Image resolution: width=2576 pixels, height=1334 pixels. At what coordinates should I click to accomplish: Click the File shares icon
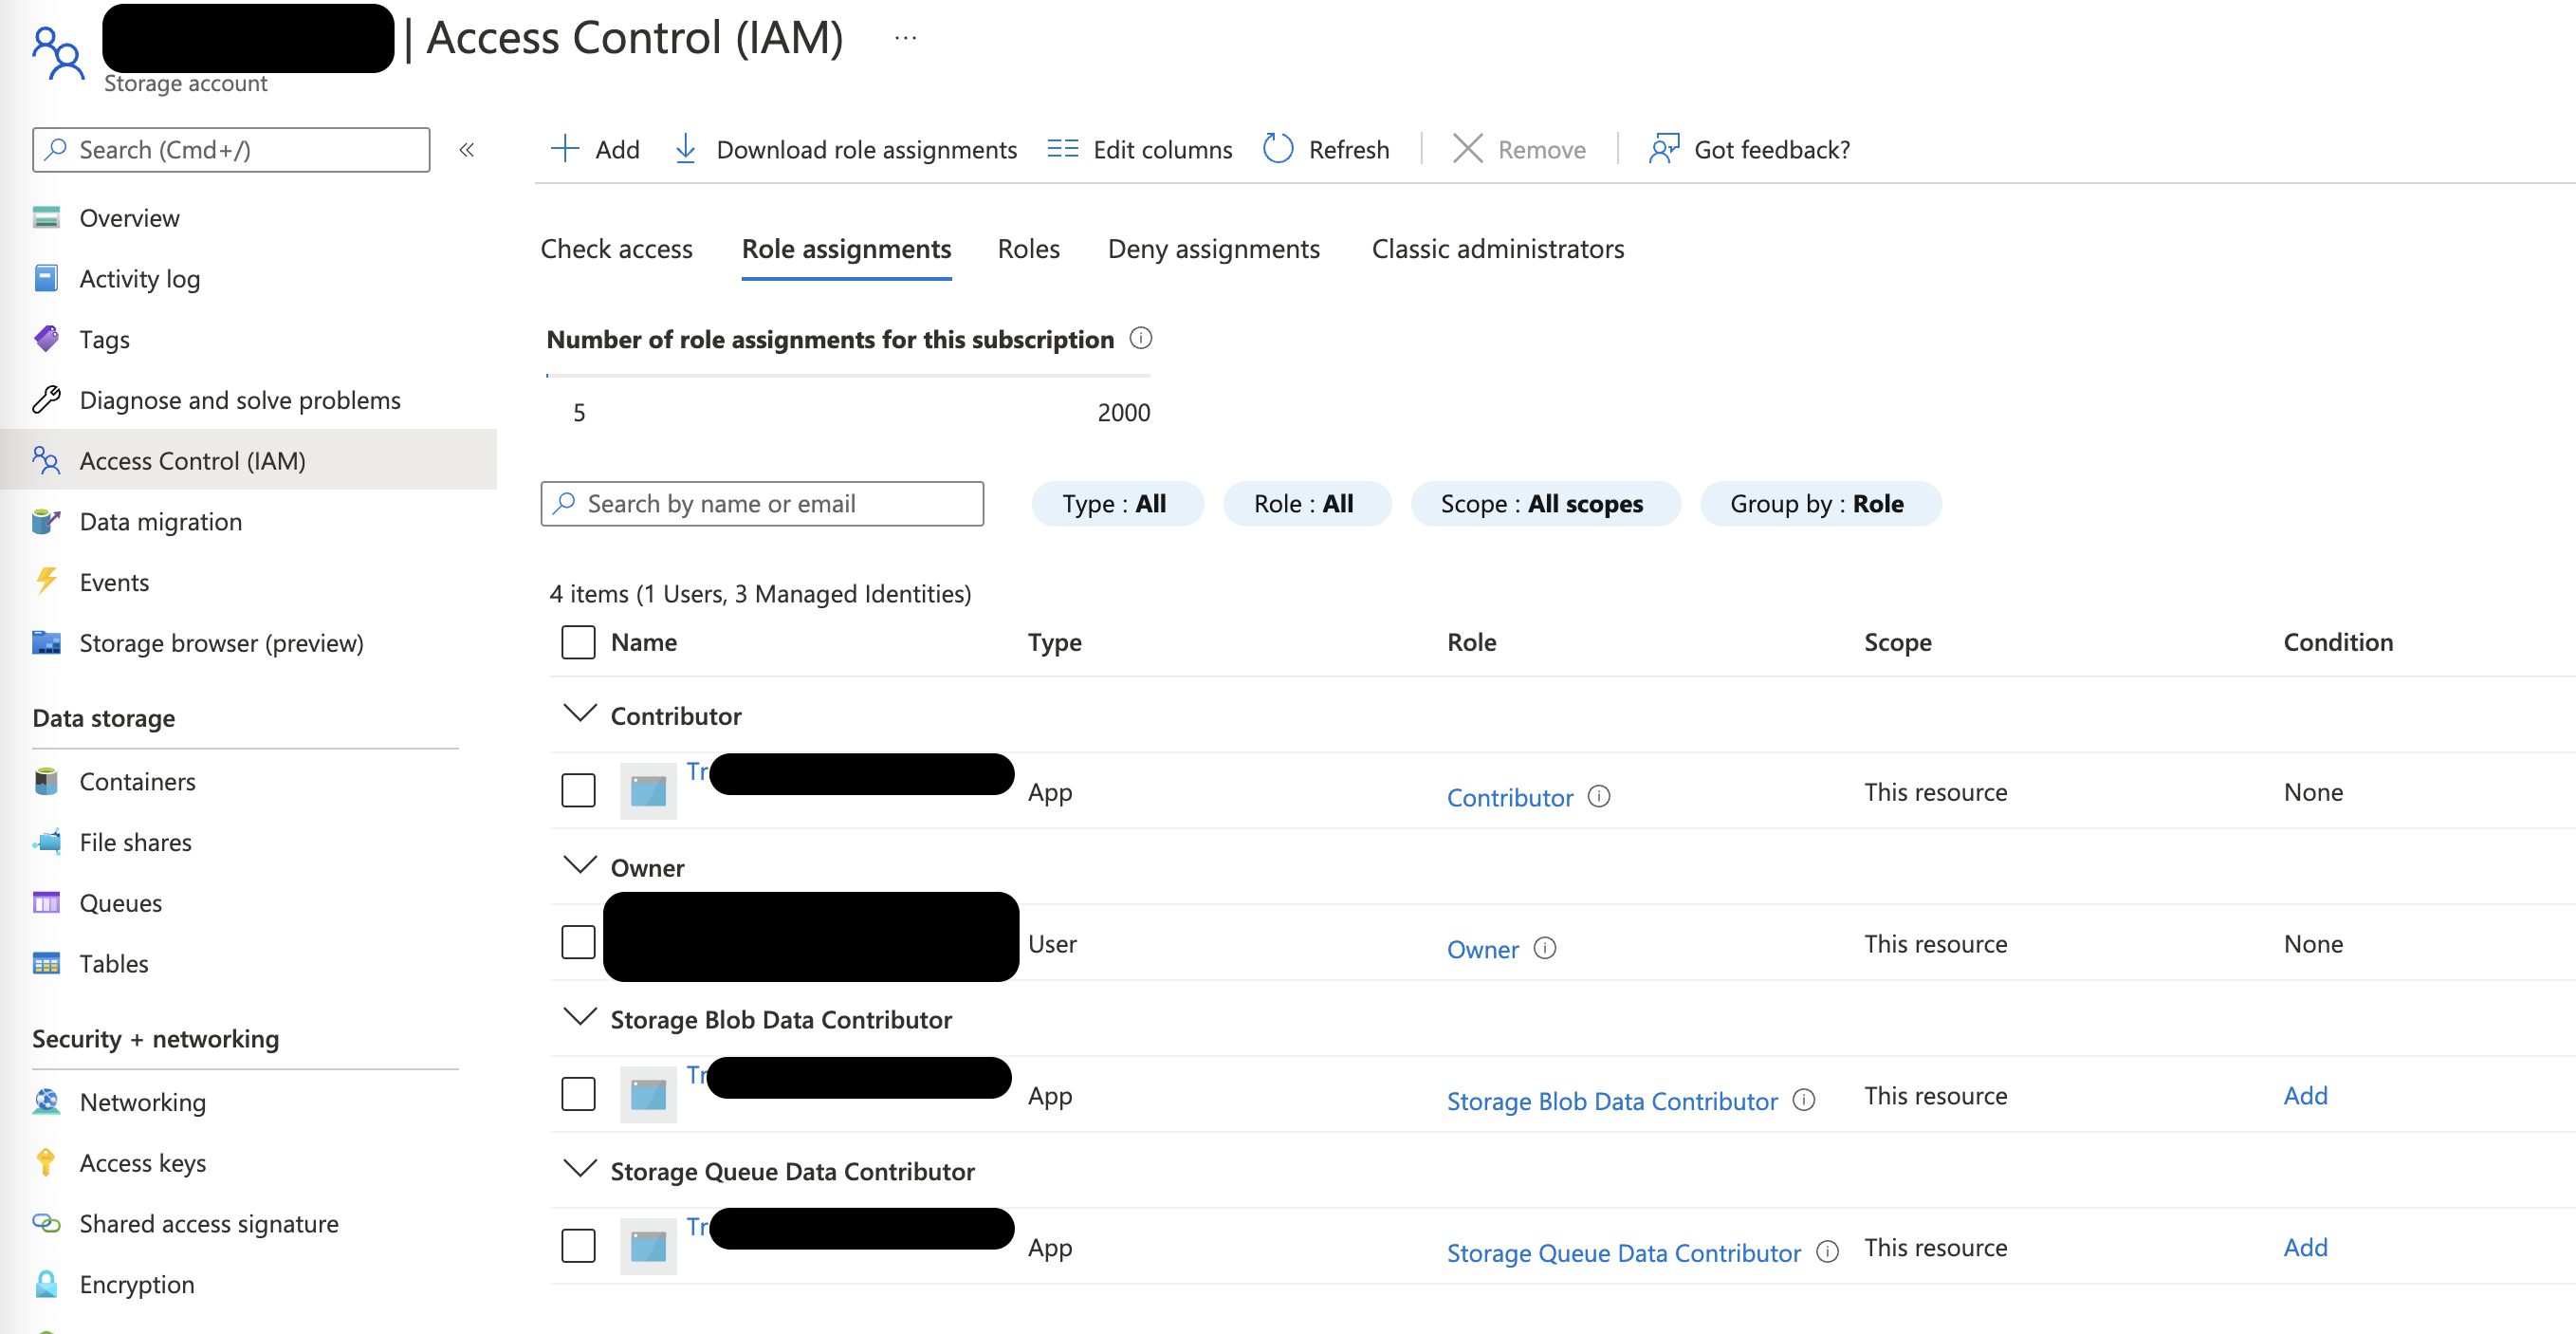click(46, 842)
